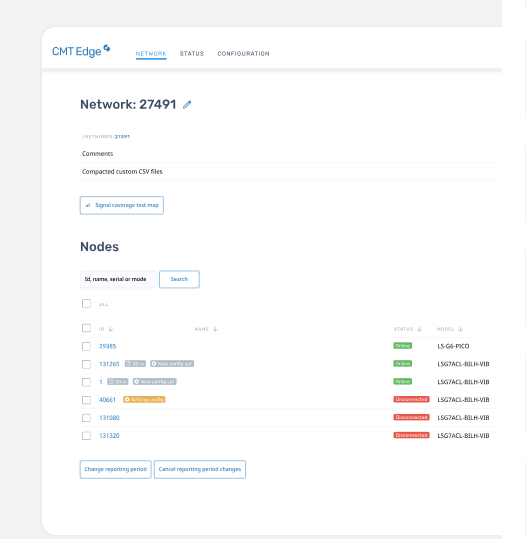The image size is (526, 539).
Task: Click New config set badge on node 131265
Action: pos(172,364)
